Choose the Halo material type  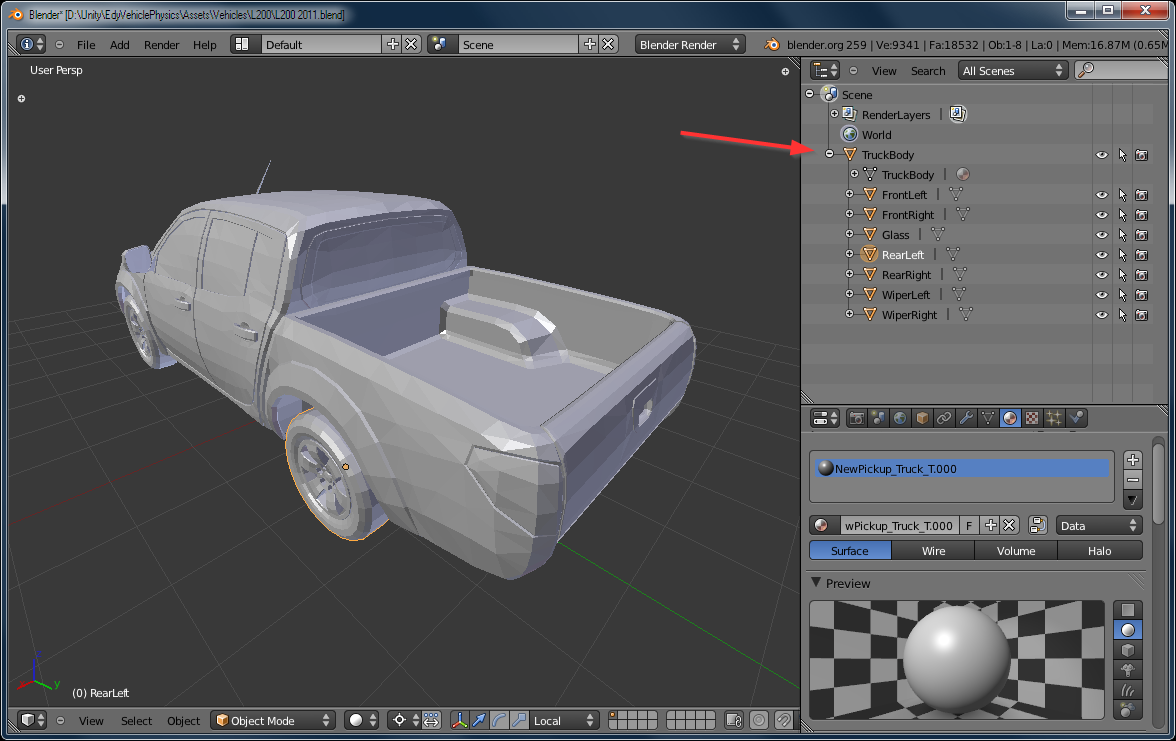pos(1099,551)
